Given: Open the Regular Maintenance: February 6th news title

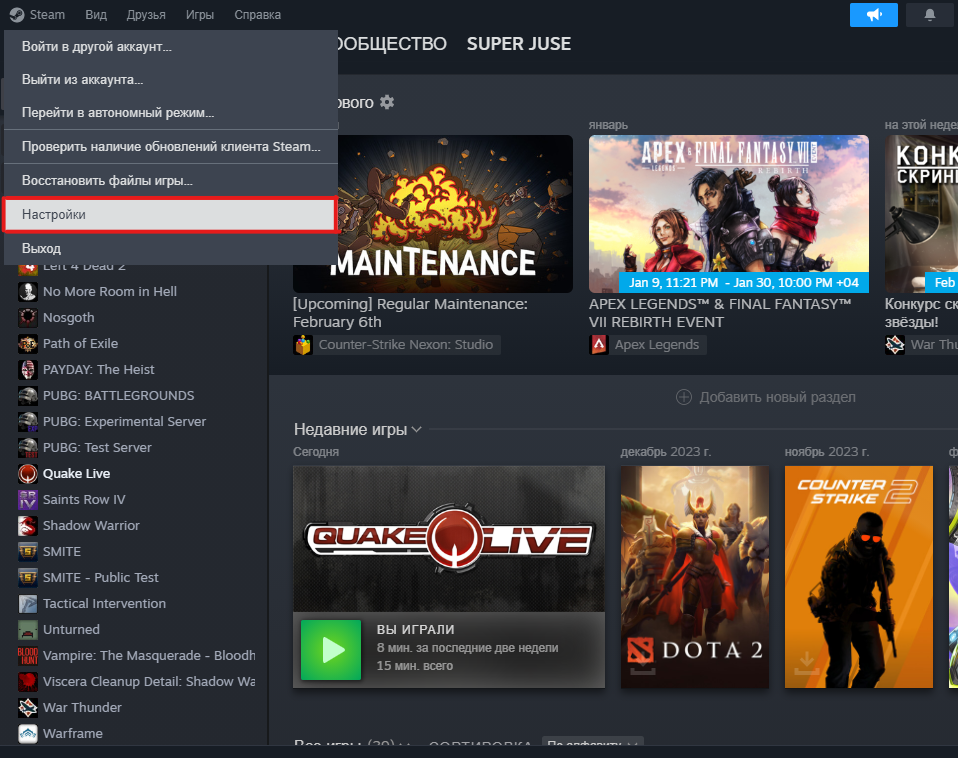Looking at the screenshot, I should point(410,313).
